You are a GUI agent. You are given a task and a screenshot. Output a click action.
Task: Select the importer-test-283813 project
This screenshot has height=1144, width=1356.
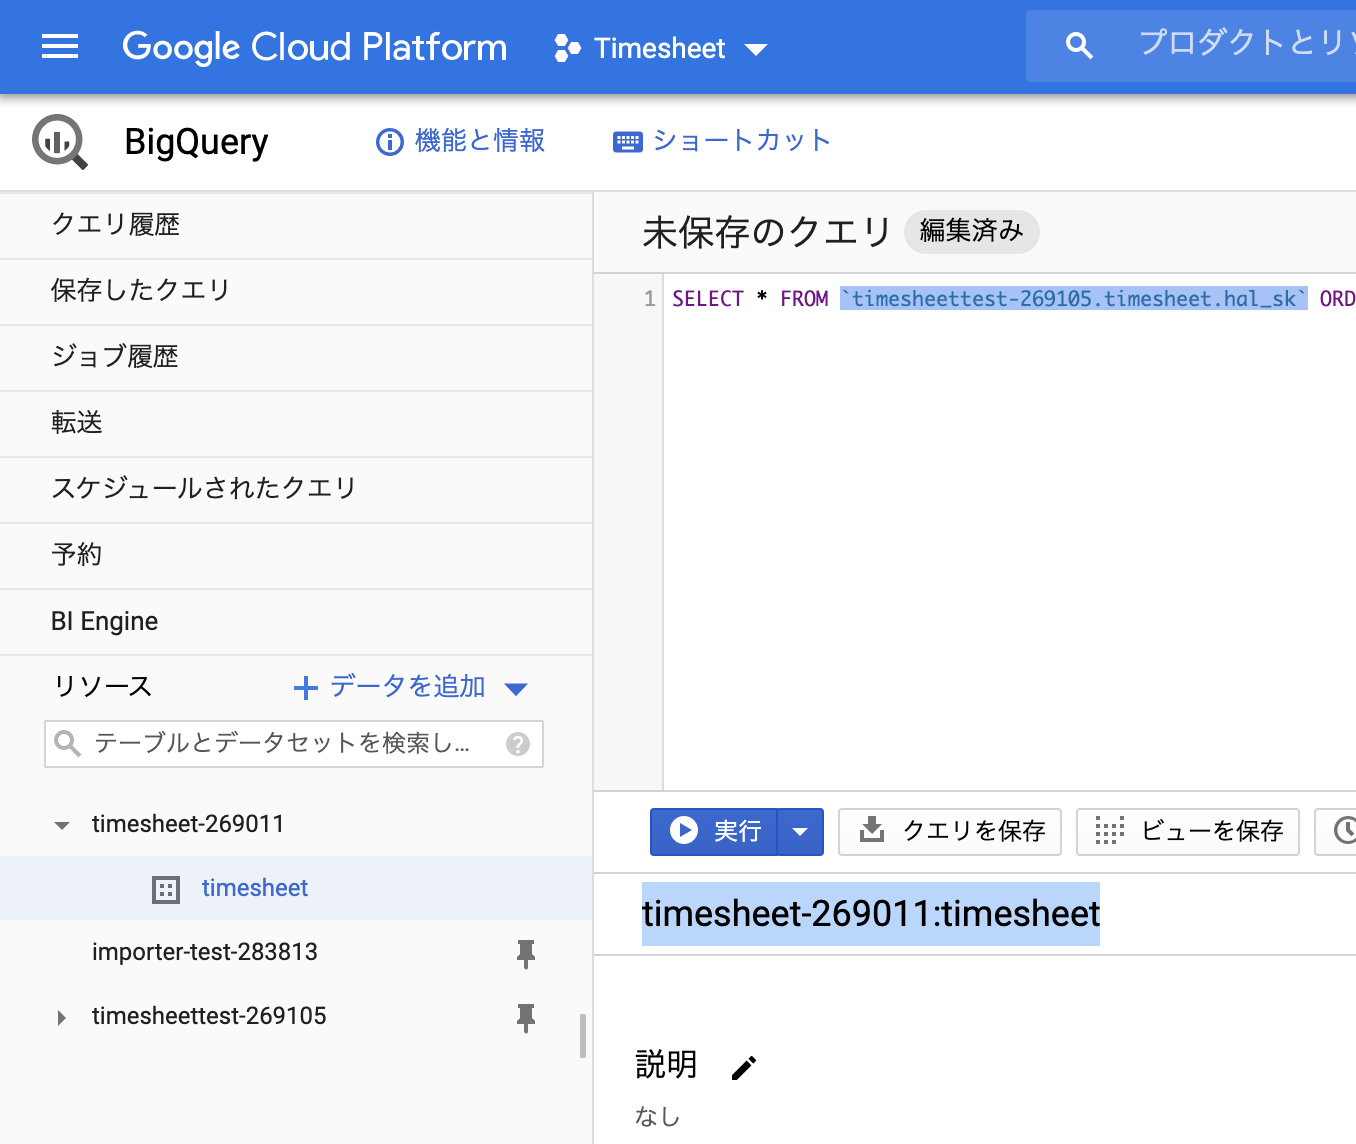point(296,952)
